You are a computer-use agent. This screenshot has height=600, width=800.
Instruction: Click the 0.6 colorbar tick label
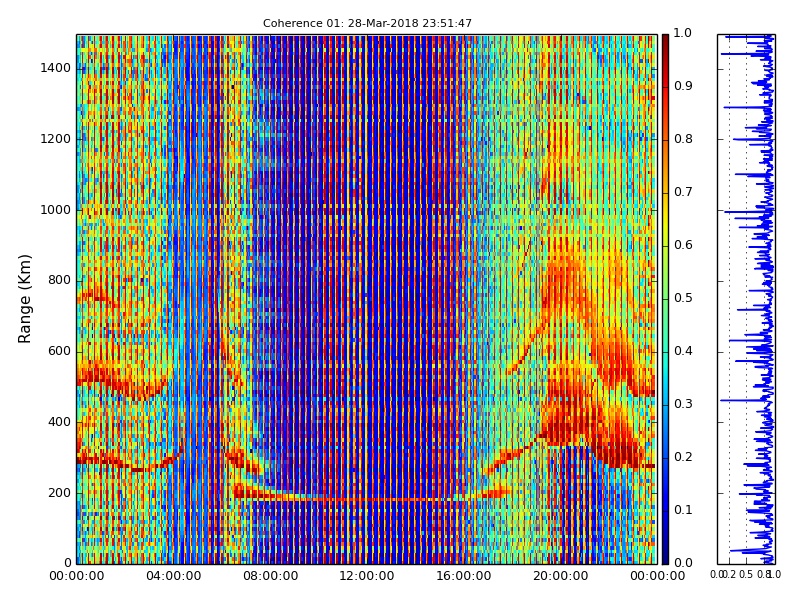click(x=683, y=245)
